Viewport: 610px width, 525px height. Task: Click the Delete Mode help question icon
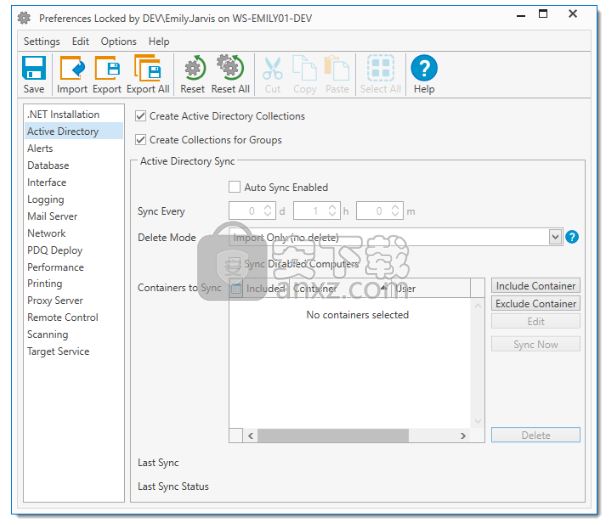point(571,237)
